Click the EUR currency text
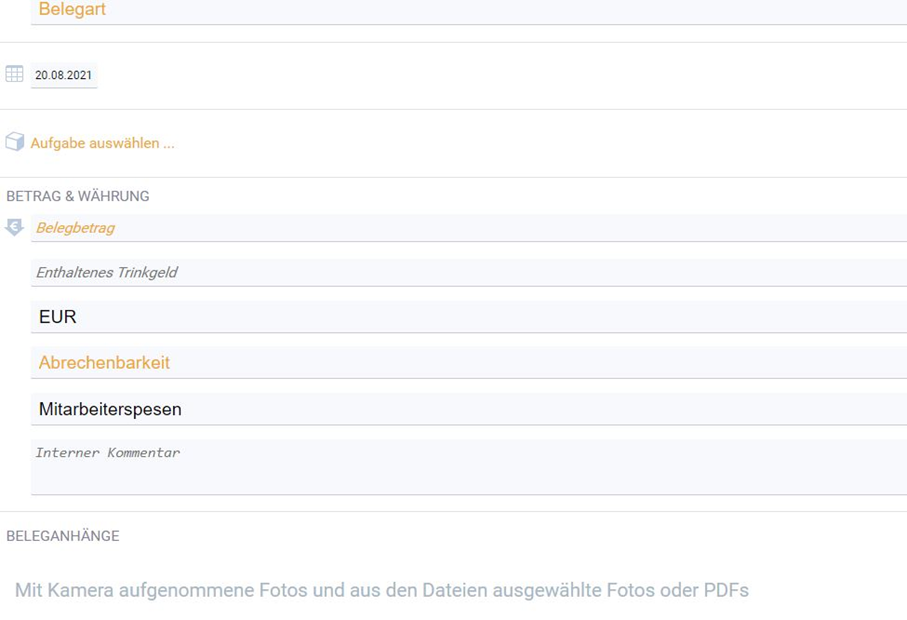Image resolution: width=907 pixels, height=620 pixels. pyautogui.click(x=57, y=316)
